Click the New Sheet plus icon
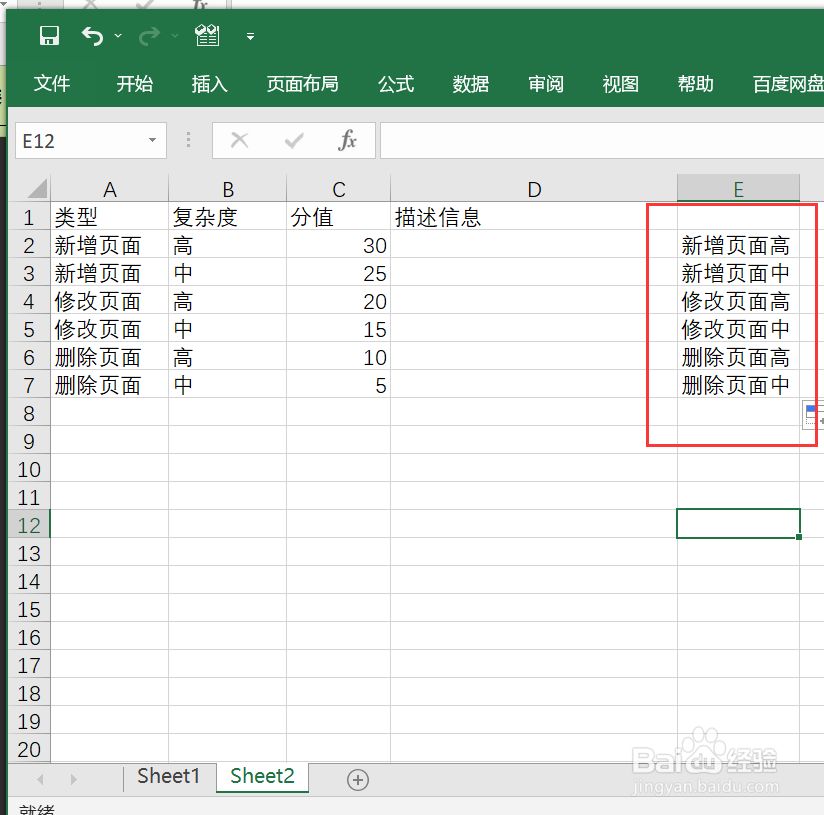The height and width of the screenshot is (815, 824). 358,779
